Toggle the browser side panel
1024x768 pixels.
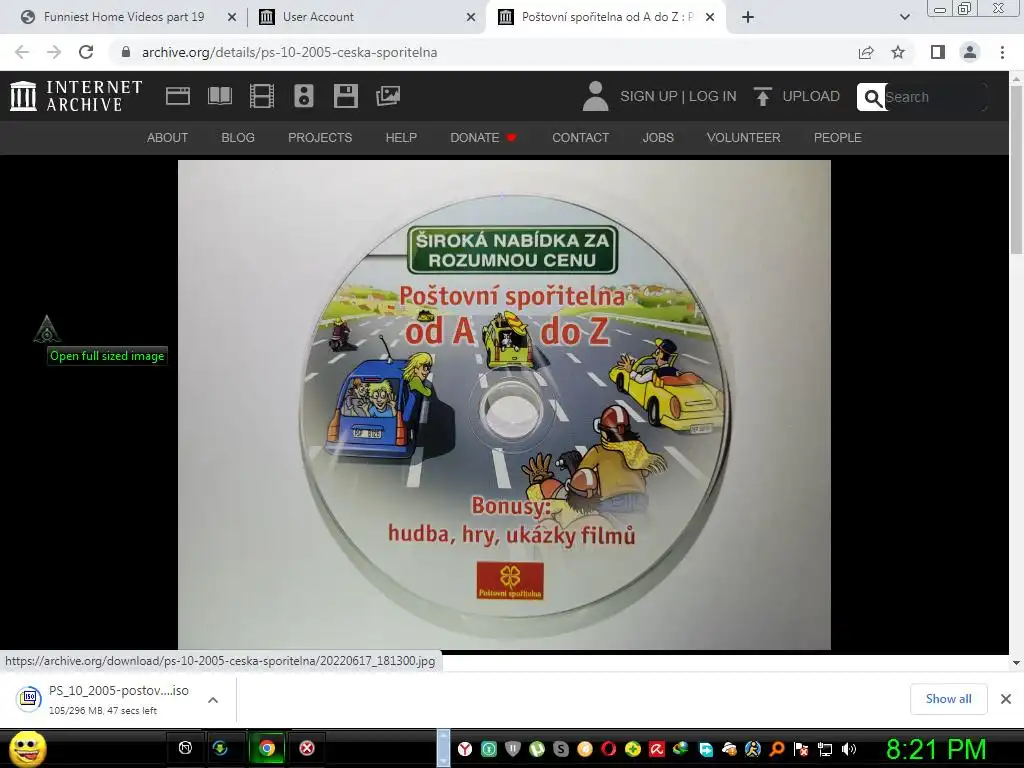point(938,52)
